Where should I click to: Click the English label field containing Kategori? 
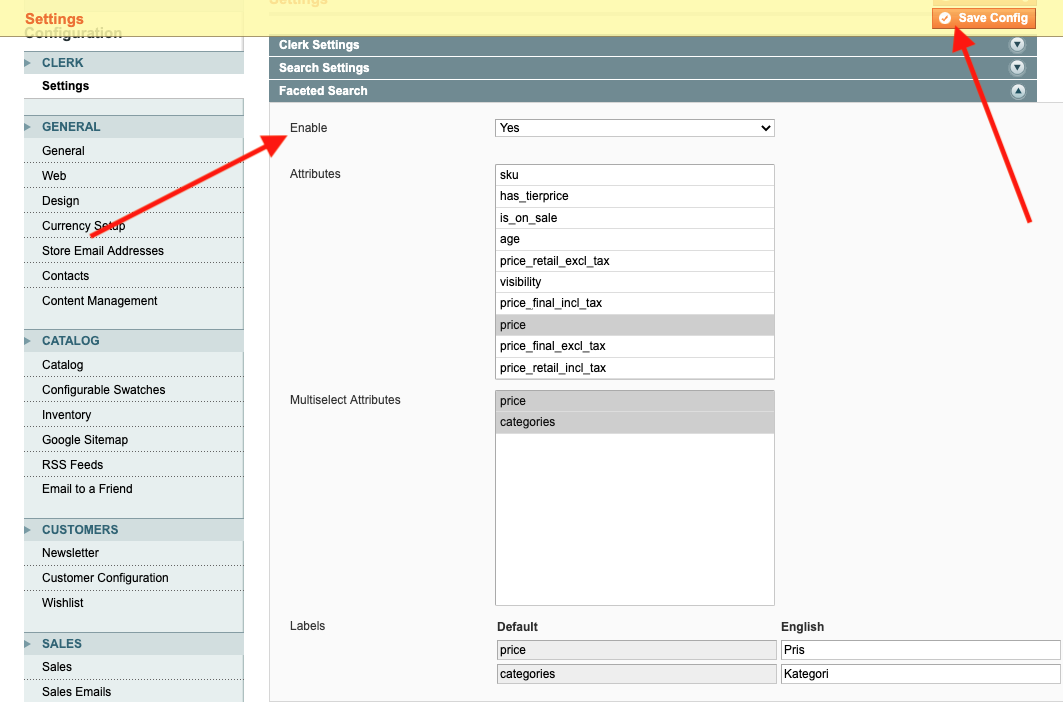[919, 674]
